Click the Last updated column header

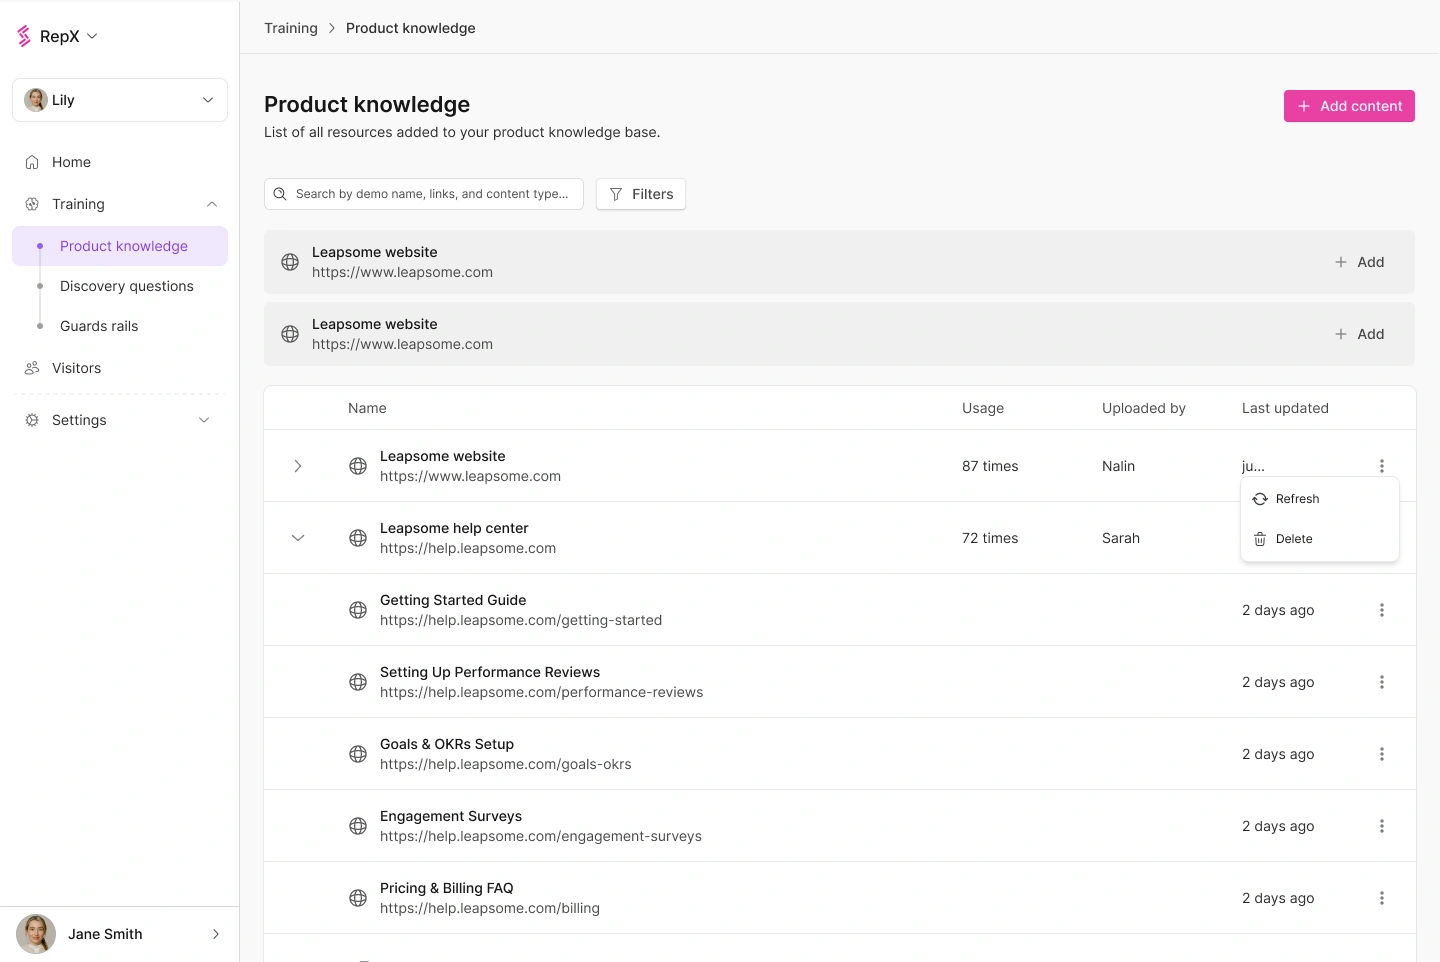click(x=1285, y=408)
